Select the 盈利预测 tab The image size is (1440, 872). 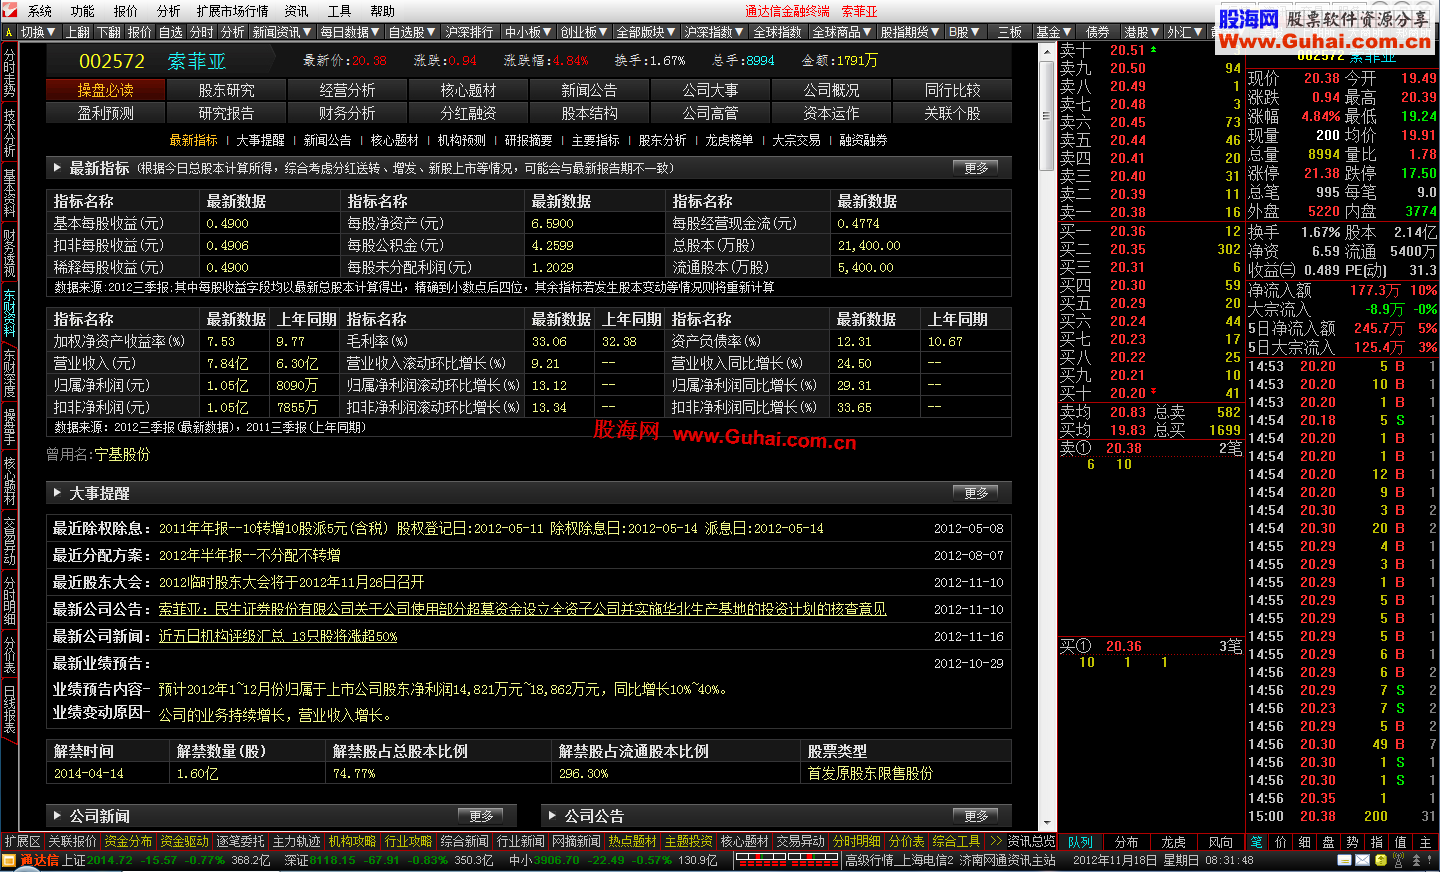106,113
